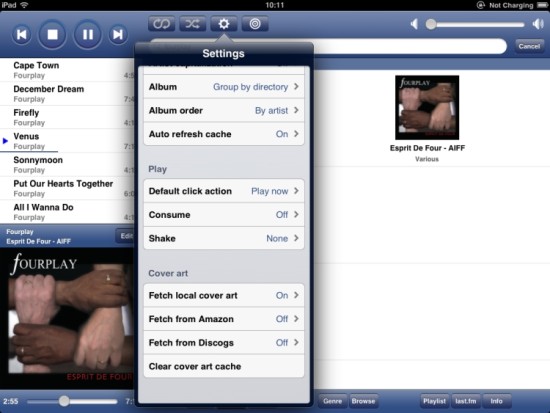The height and width of the screenshot is (413, 550).
Task: Pause the current song
Action: 88,34
